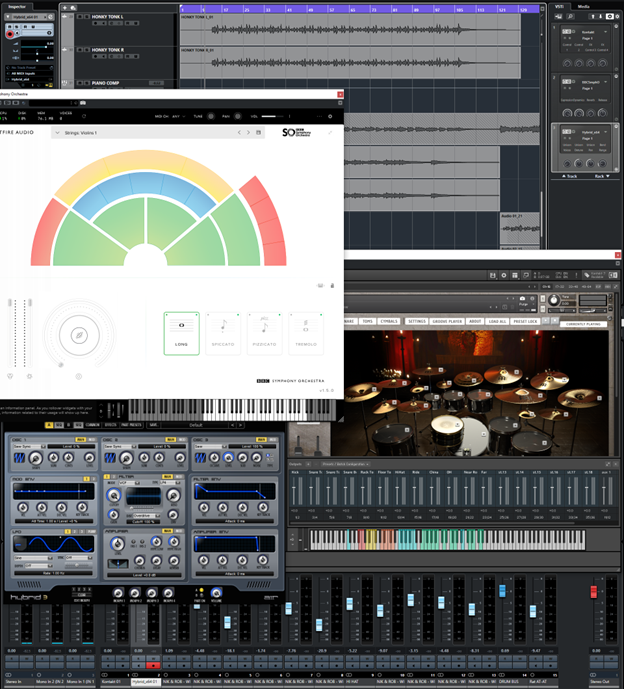Image resolution: width=624 pixels, height=689 pixels.
Task: Click the Amplifier level knob in Hybrid
Action: point(117,544)
